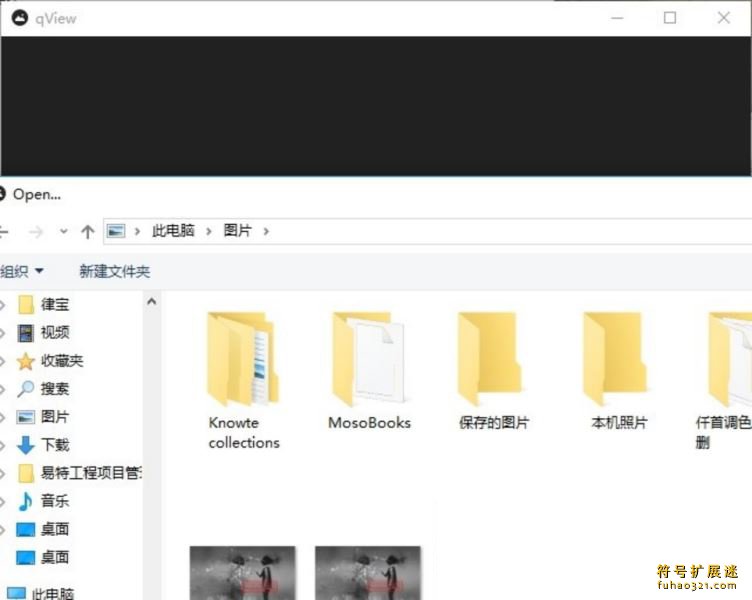
Task: Click the 收藏夹 star icon
Action: (25, 361)
